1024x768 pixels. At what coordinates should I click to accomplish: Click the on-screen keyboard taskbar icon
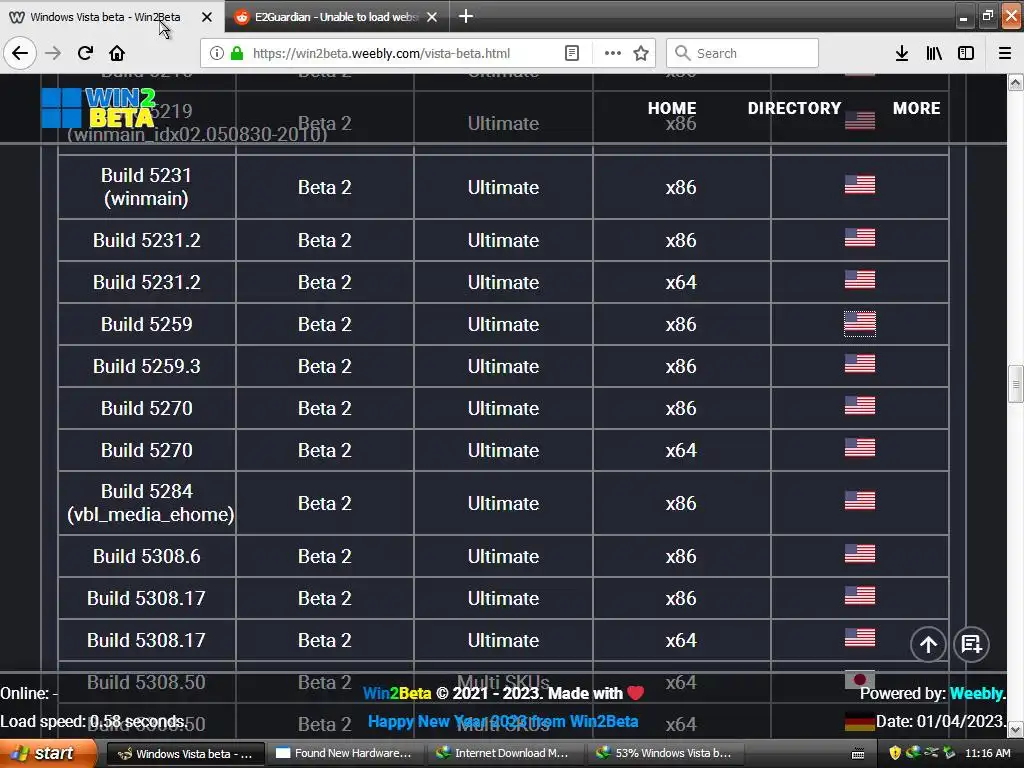[858, 753]
